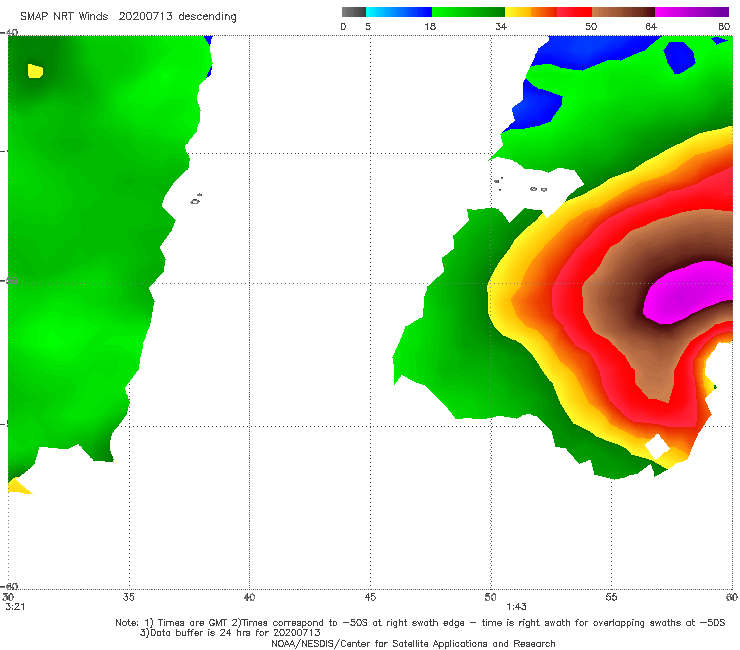Click the color scale label '18'
The height and width of the screenshot is (650, 740).
point(430,26)
